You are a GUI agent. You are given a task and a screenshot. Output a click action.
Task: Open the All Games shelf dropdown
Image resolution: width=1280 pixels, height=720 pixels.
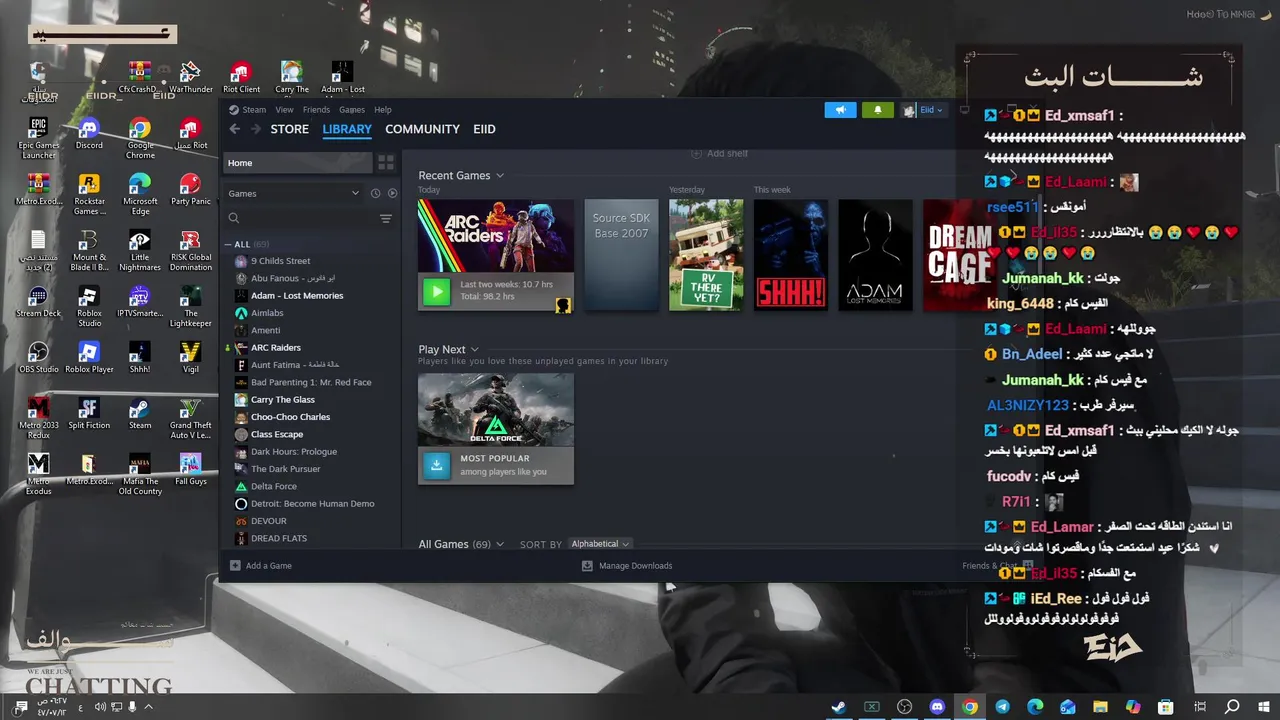(500, 544)
